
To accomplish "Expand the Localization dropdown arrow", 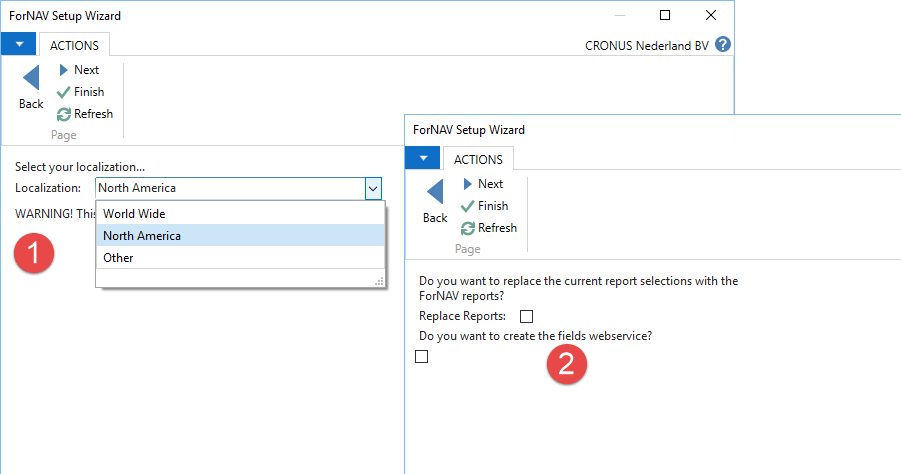I will pyautogui.click(x=373, y=188).
